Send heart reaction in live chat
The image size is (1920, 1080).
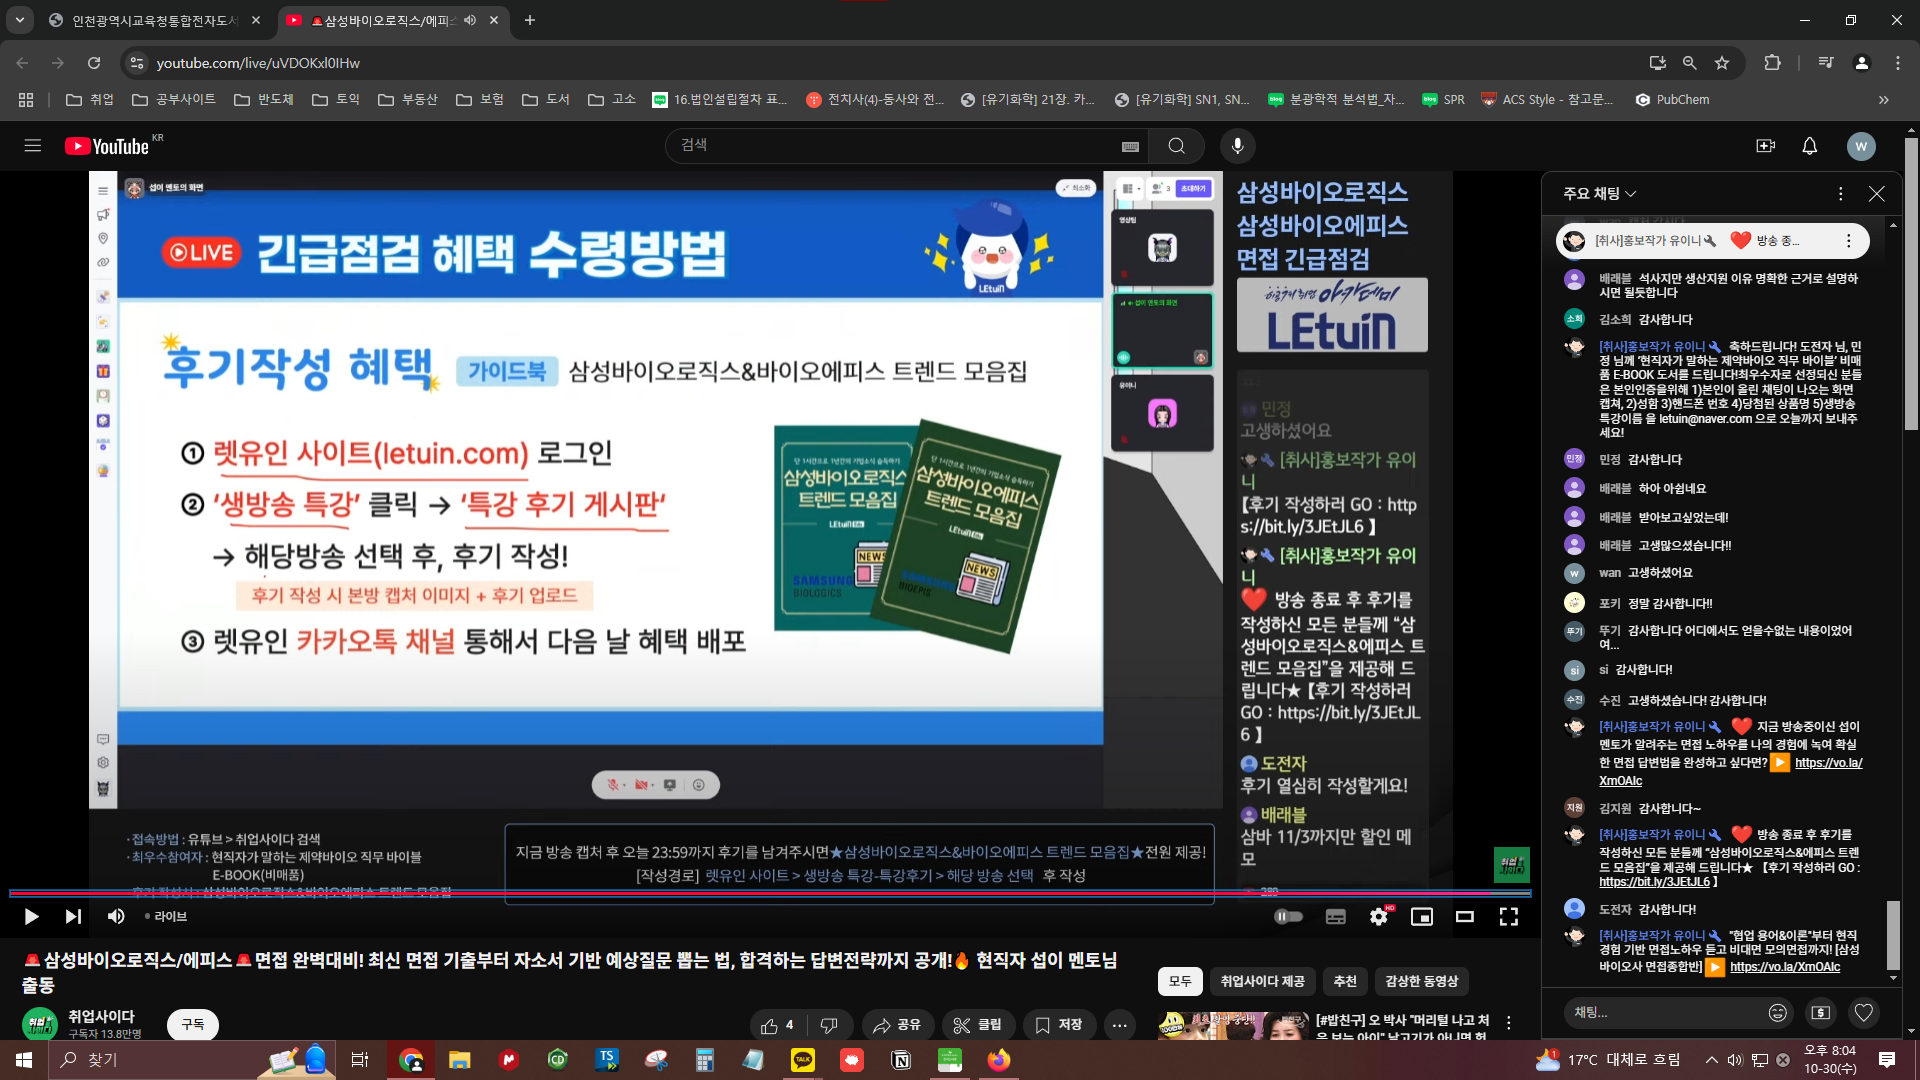pyautogui.click(x=1863, y=1013)
